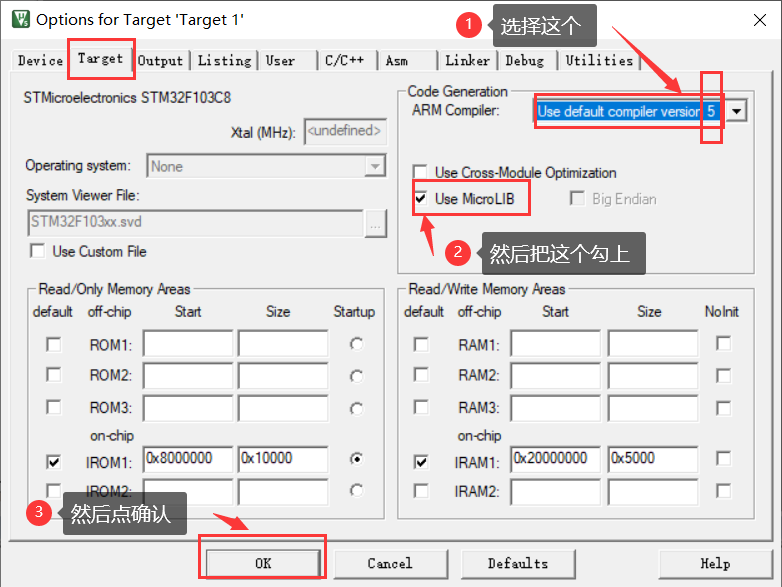Click IRAM1 Size field showing 0x5000
This screenshot has height=587, width=782.
tap(653, 459)
